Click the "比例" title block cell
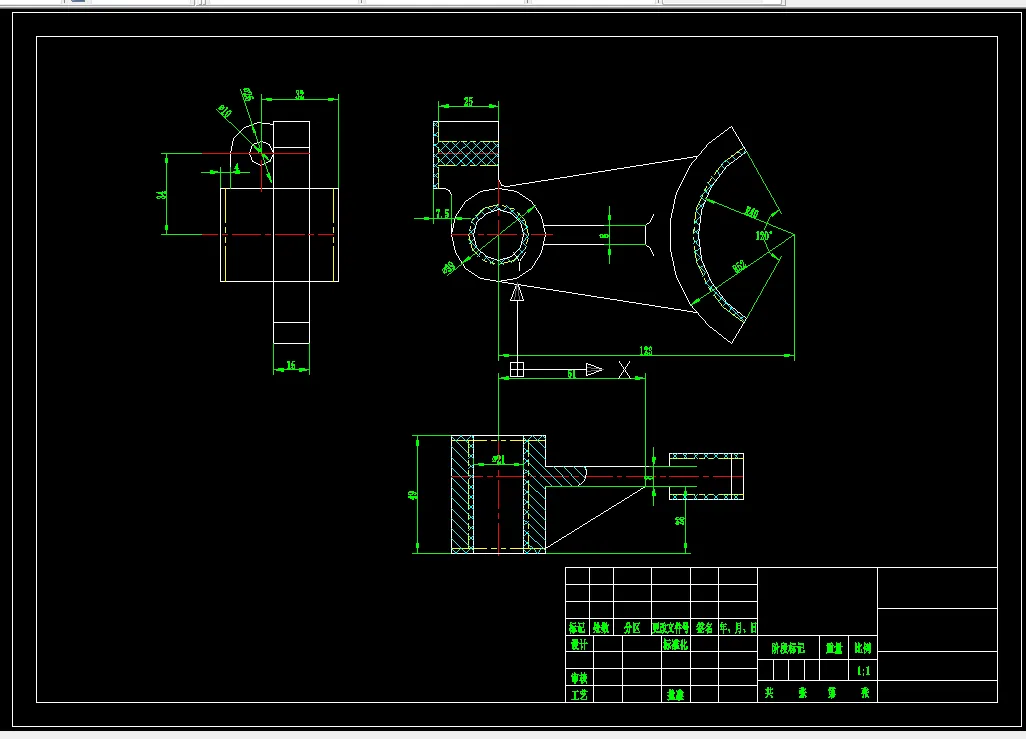Image resolution: width=1026 pixels, height=739 pixels. point(862,648)
